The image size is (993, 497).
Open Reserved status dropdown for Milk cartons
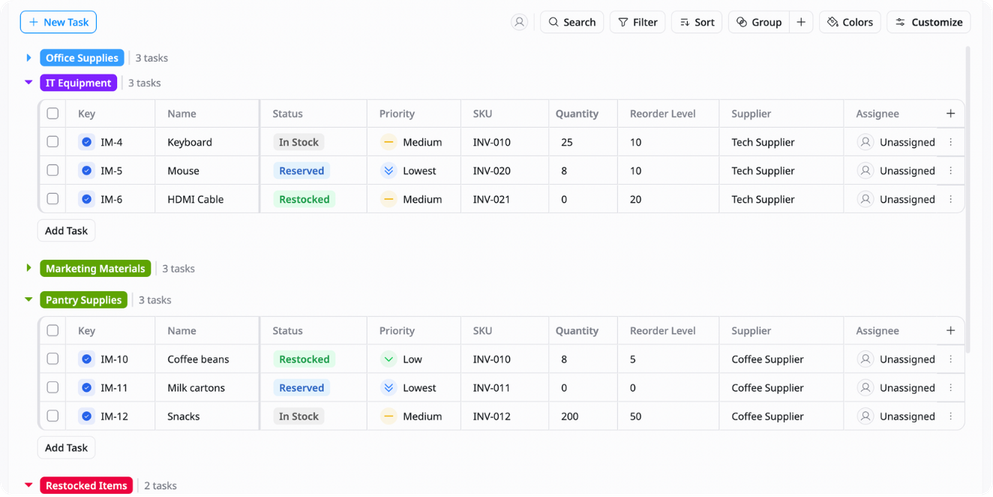[301, 387]
